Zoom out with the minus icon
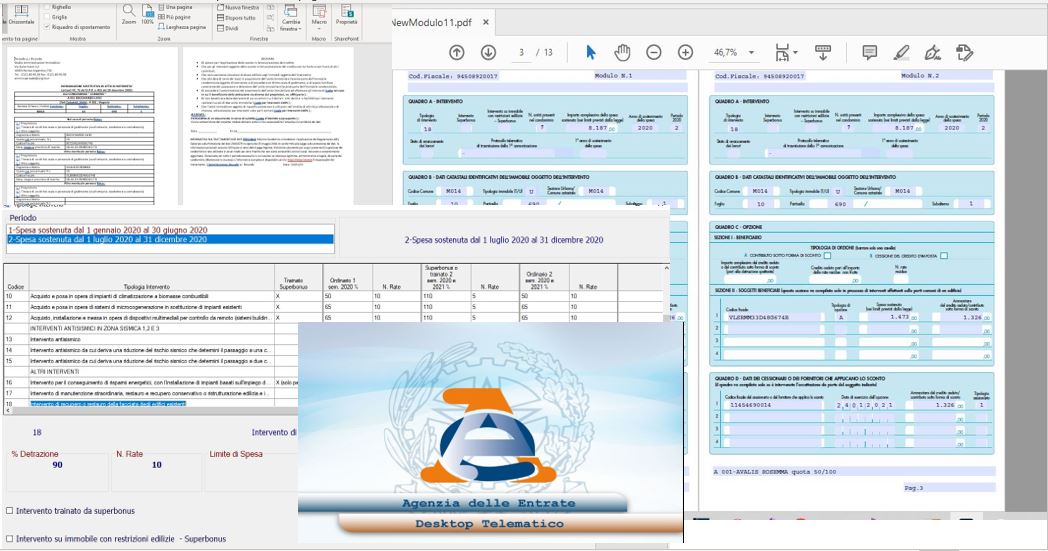This screenshot has width=1048, height=551. pyautogui.click(x=654, y=52)
